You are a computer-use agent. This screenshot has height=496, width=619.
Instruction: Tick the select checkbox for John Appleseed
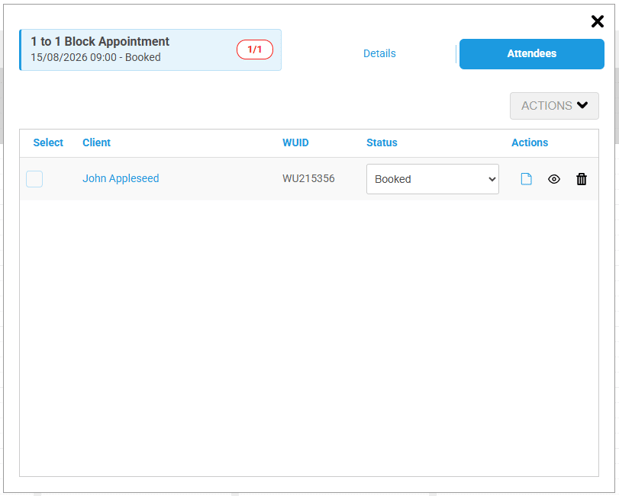(34, 179)
